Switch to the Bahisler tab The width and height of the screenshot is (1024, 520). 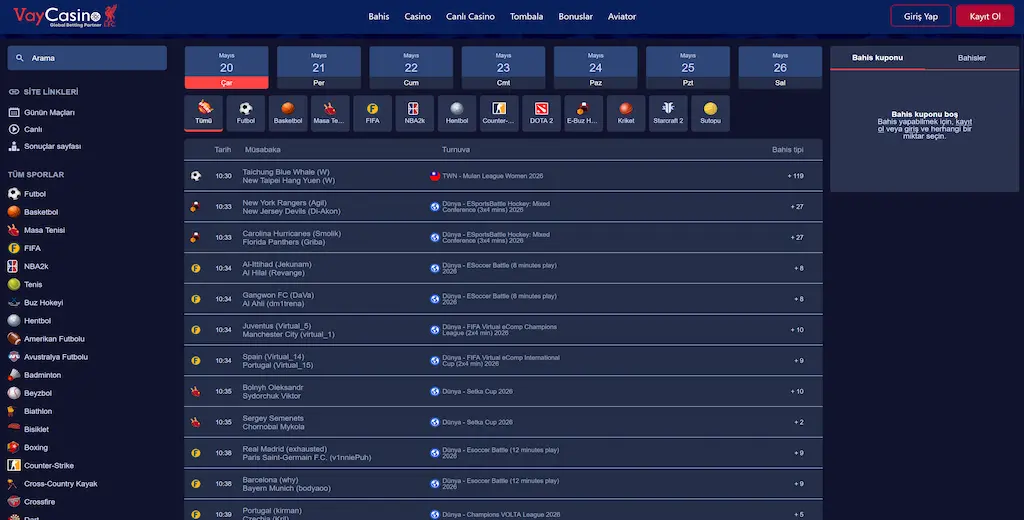click(972, 57)
